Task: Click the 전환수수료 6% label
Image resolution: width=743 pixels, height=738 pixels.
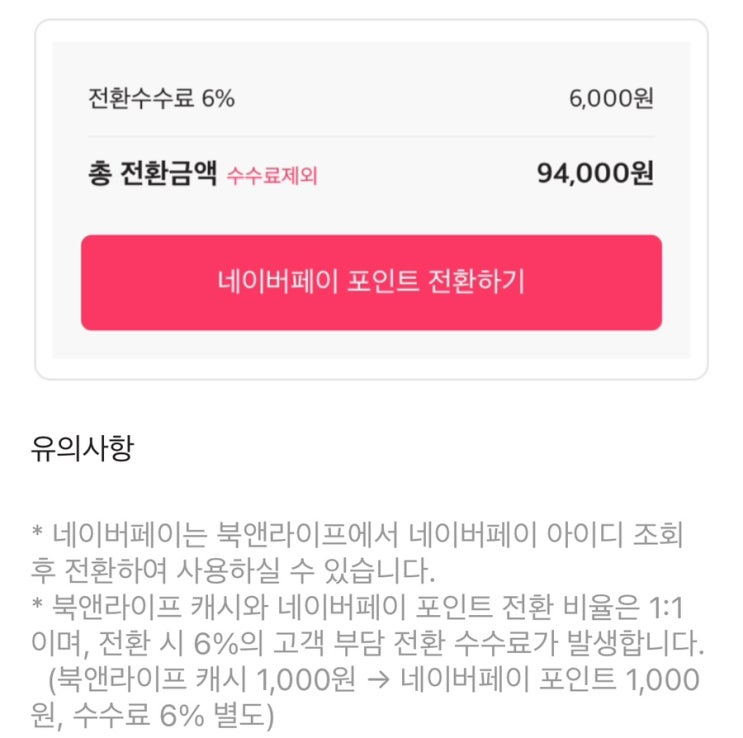Action: click(161, 98)
